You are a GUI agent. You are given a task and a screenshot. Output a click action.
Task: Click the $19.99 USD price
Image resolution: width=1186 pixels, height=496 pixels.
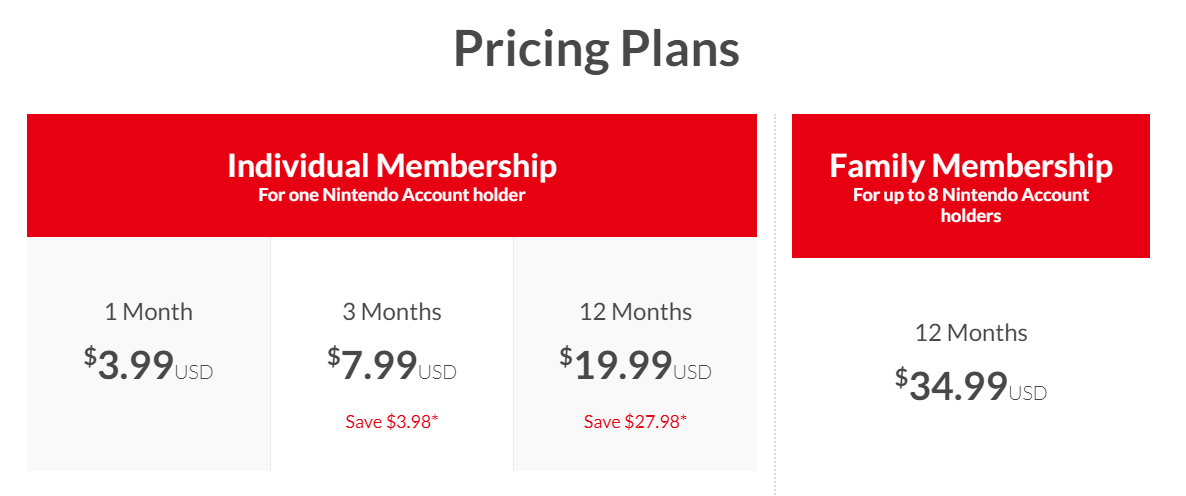[635, 365]
